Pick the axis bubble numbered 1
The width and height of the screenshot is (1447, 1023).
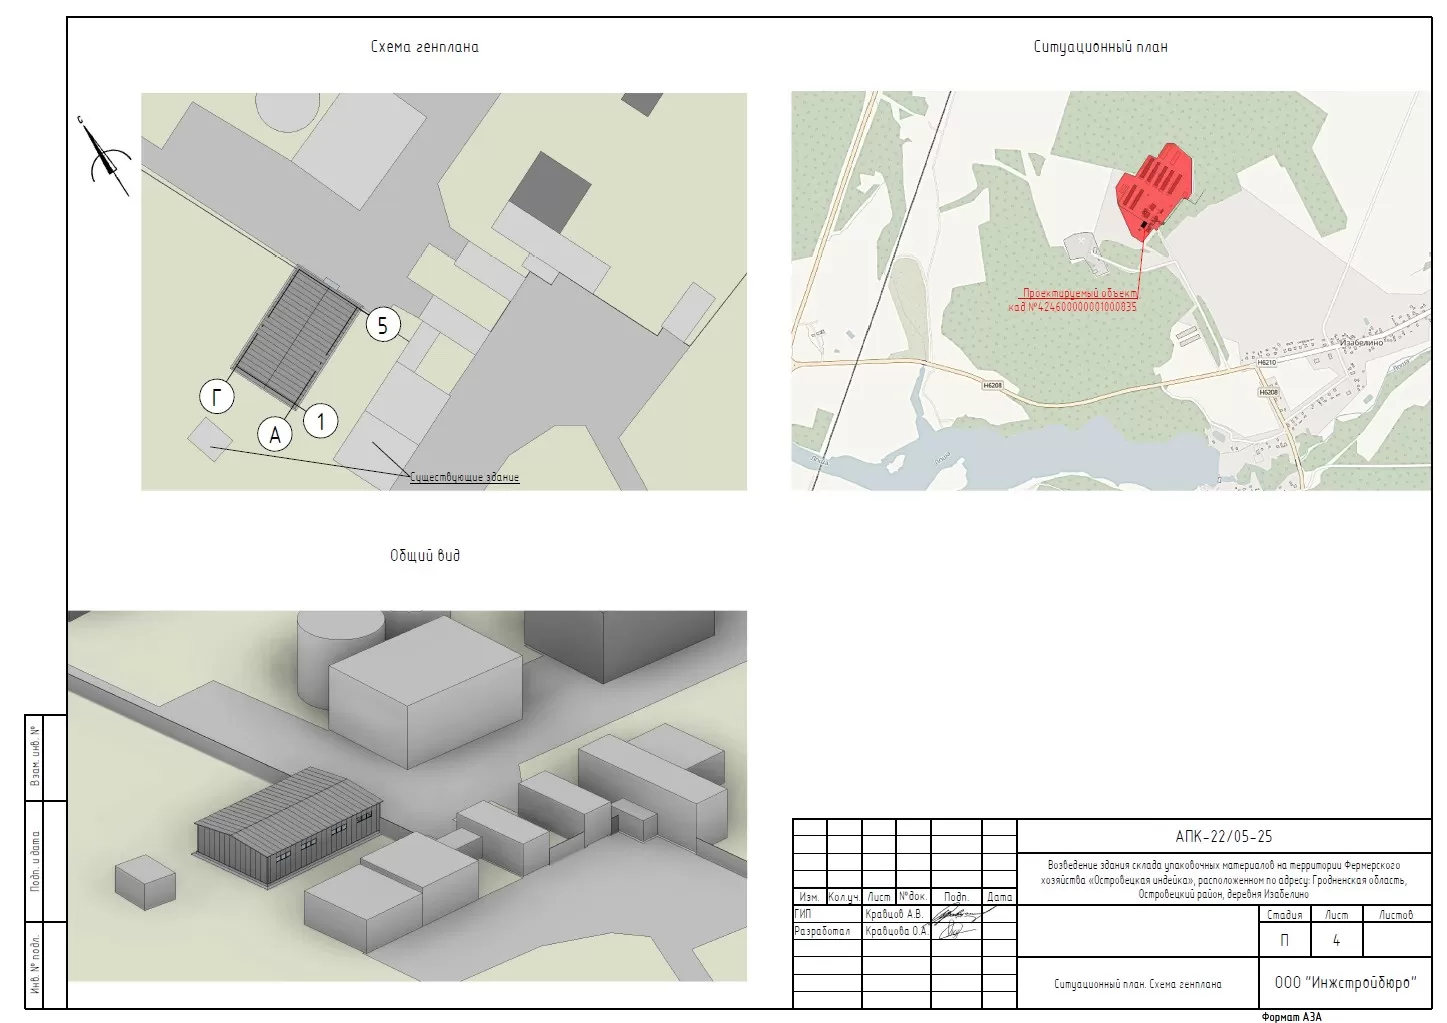tap(321, 421)
